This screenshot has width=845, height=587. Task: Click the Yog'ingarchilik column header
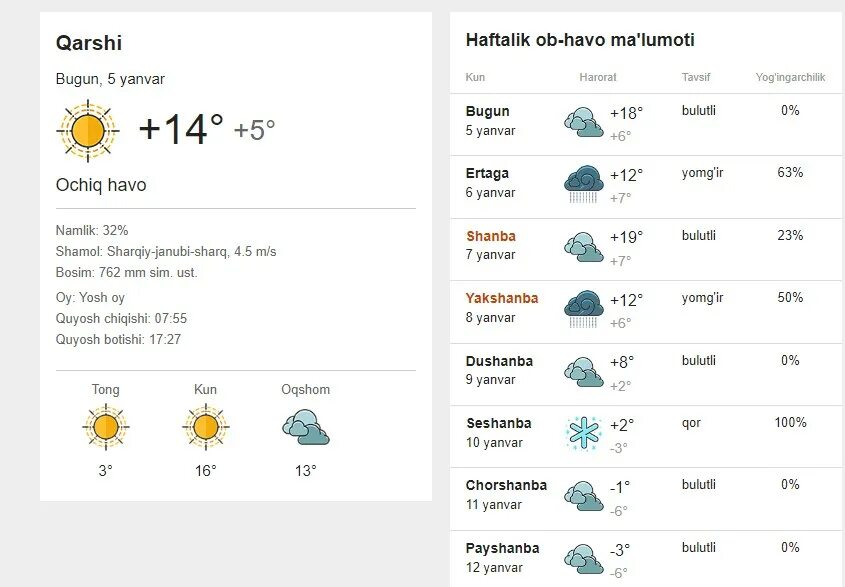click(x=790, y=77)
